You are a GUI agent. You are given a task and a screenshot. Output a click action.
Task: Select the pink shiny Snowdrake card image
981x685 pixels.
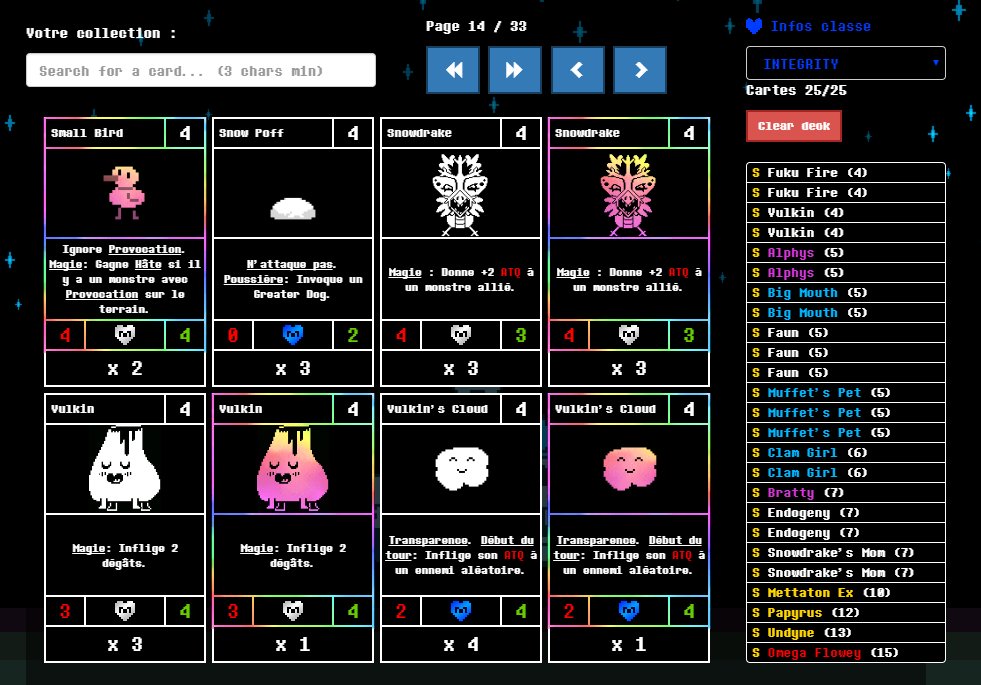(x=629, y=193)
